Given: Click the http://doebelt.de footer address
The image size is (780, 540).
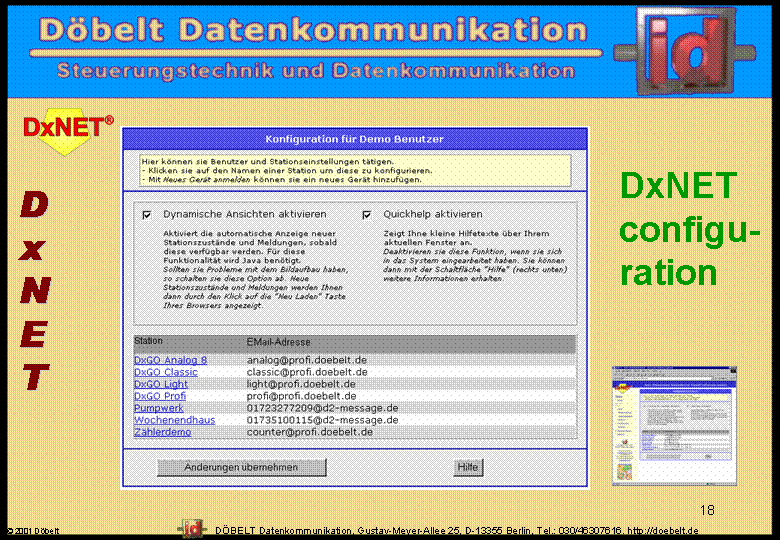Looking at the screenshot, I should 663,531.
